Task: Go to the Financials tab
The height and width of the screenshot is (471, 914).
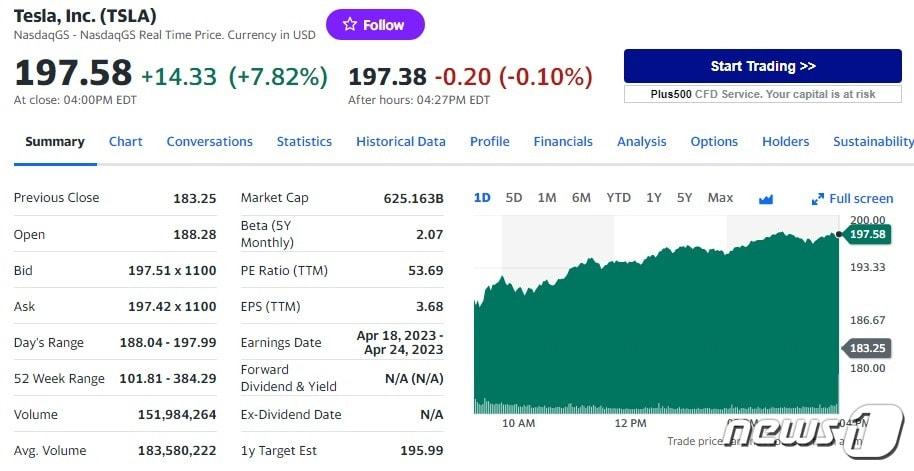Action: click(x=563, y=142)
